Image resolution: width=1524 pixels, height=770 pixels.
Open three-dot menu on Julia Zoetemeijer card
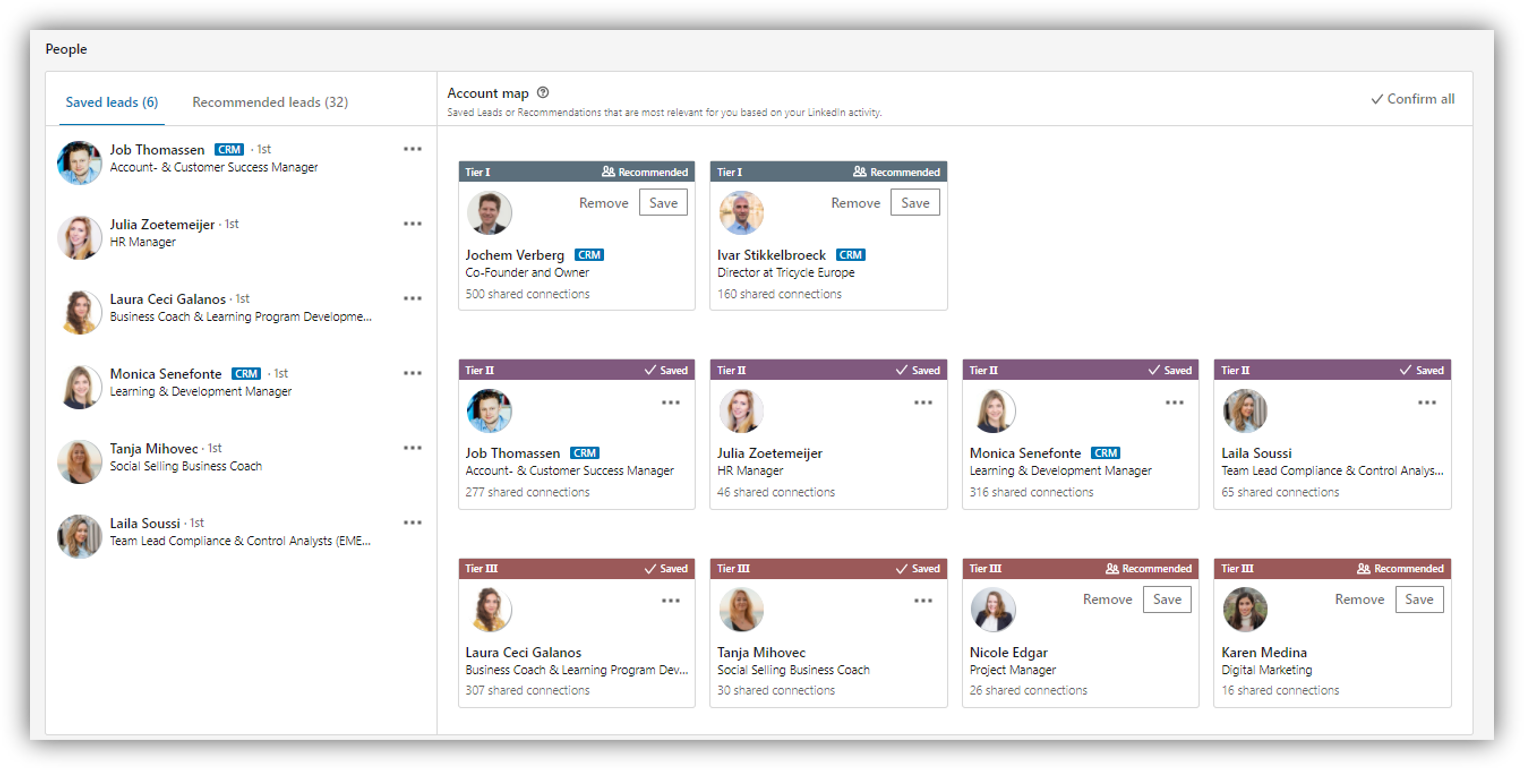tap(923, 402)
